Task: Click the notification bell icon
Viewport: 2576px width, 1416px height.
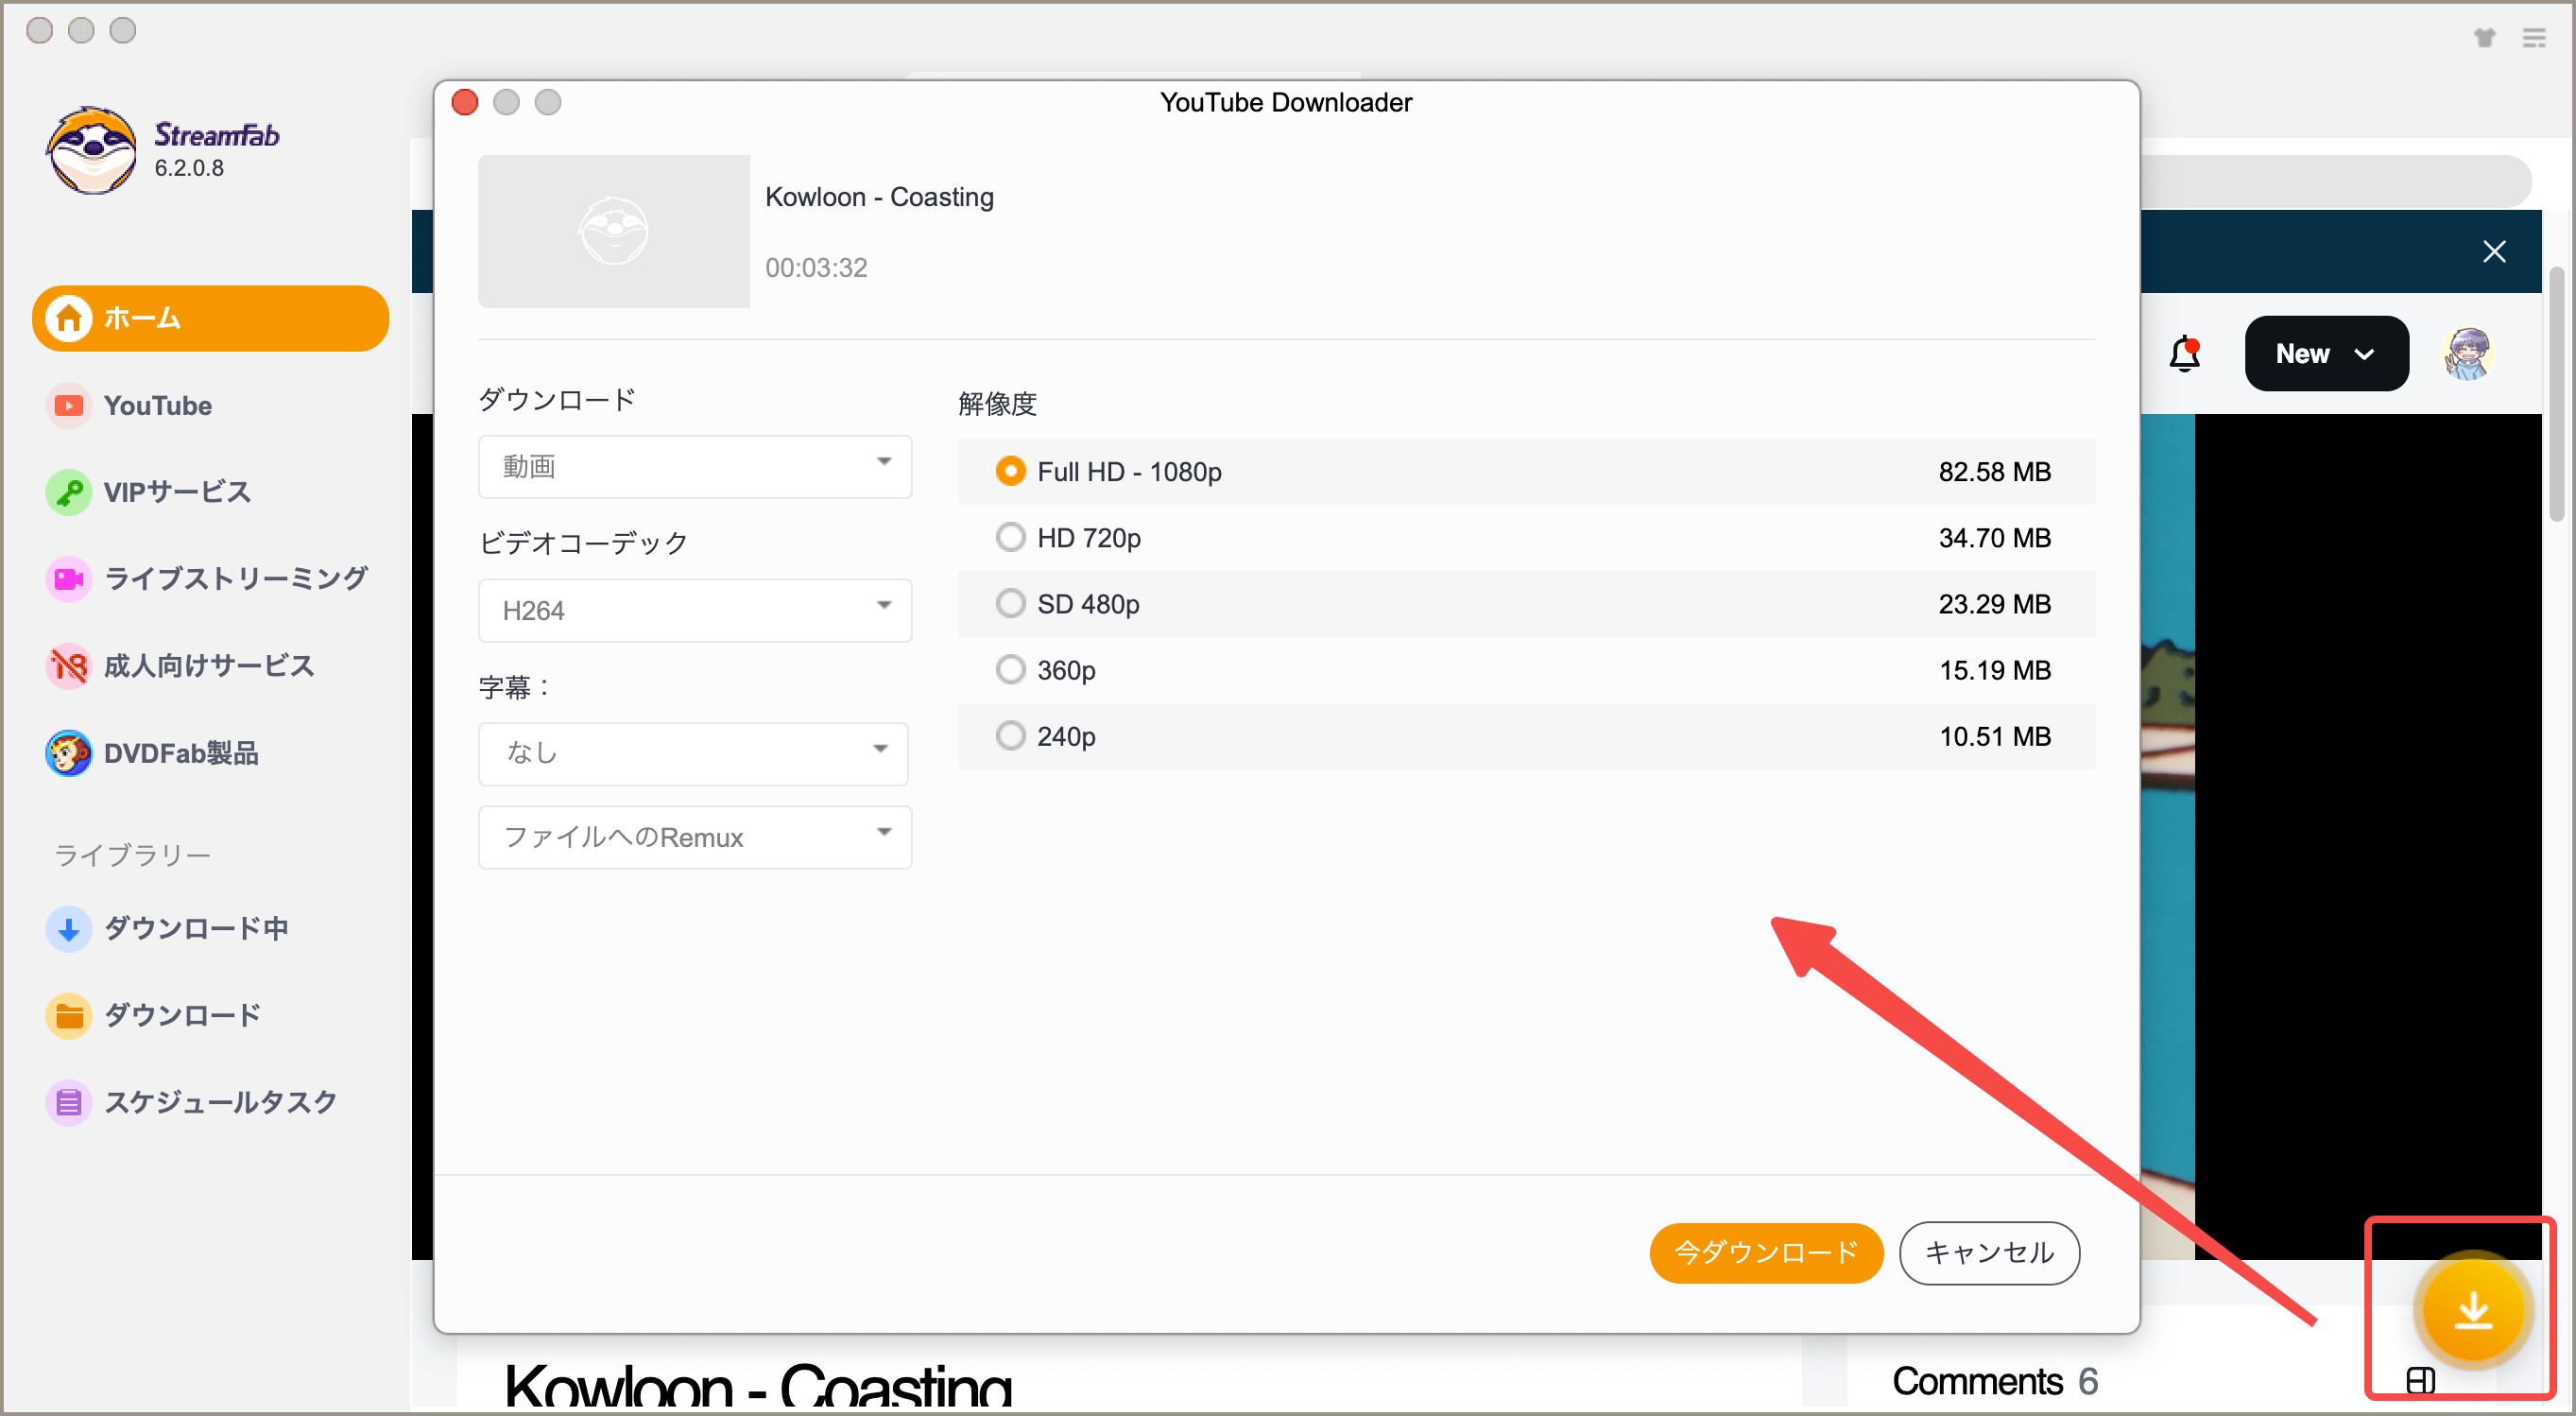Action: (x=2184, y=353)
